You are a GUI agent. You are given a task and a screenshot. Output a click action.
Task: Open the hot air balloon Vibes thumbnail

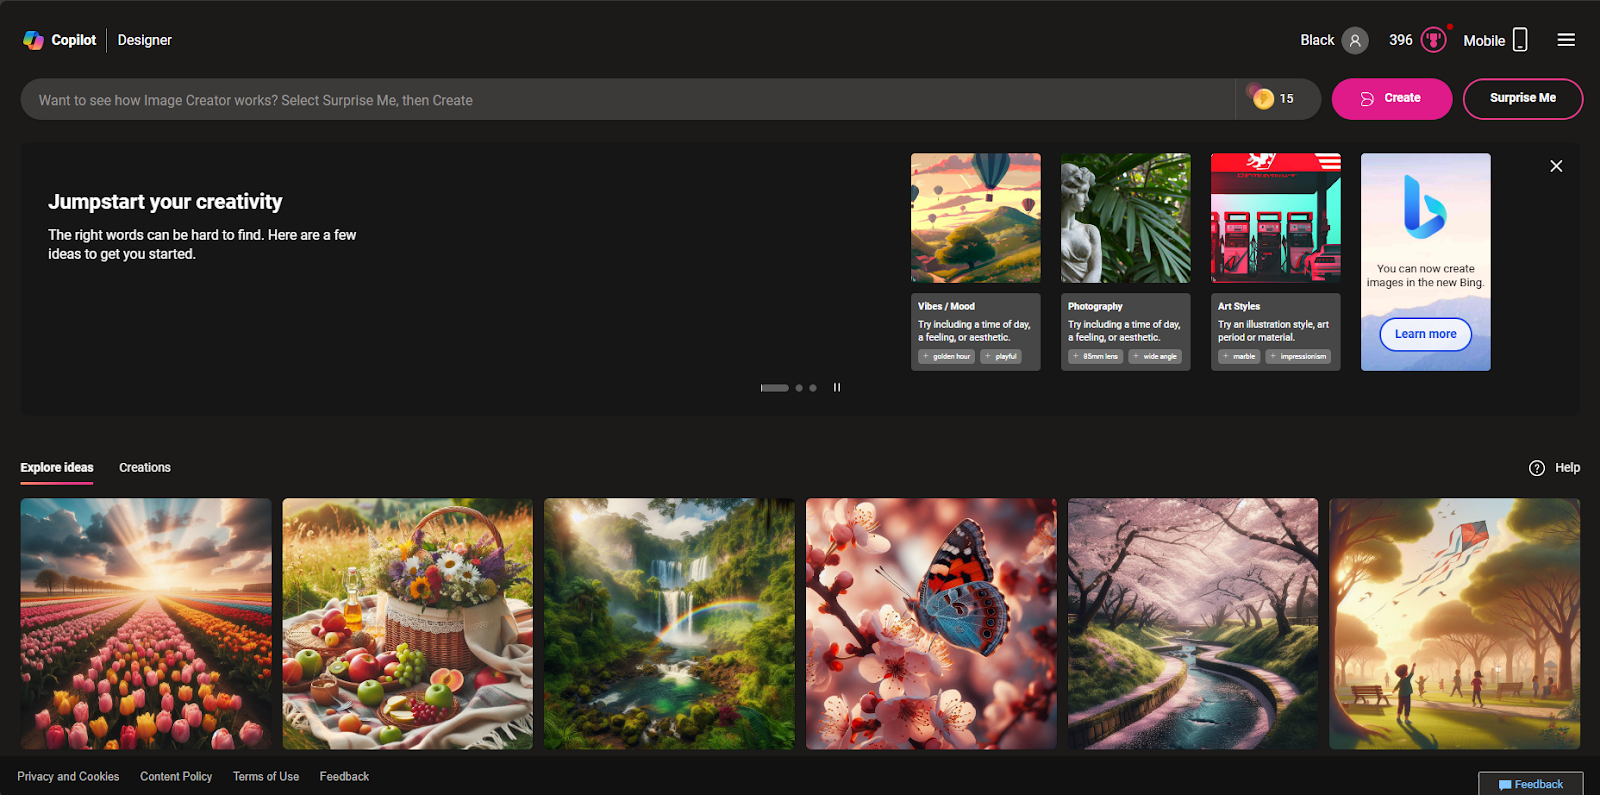(x=975, y=218)
